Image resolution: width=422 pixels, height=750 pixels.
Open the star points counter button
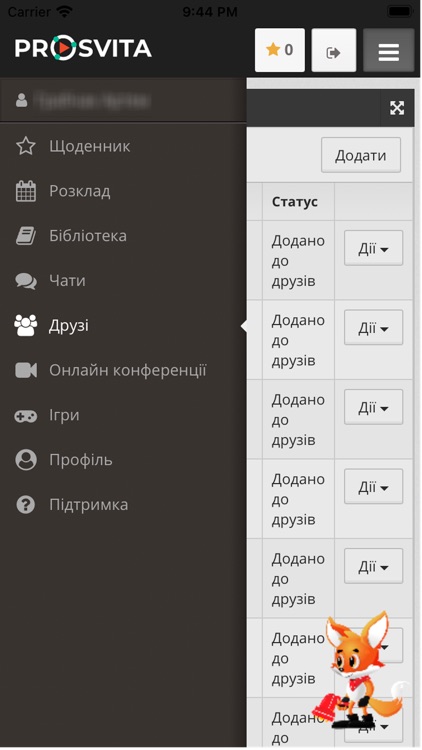pyautogui.click(x=280, y=50)
